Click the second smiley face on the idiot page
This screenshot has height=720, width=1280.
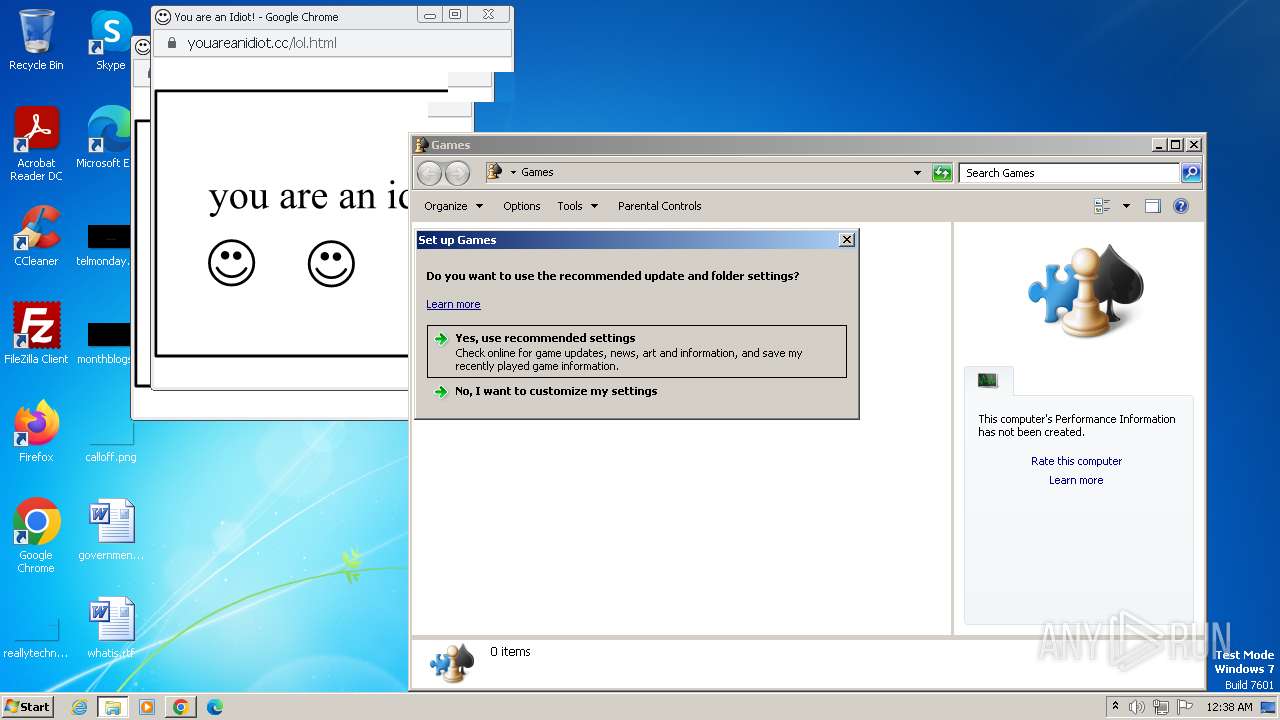coord(331,263)
